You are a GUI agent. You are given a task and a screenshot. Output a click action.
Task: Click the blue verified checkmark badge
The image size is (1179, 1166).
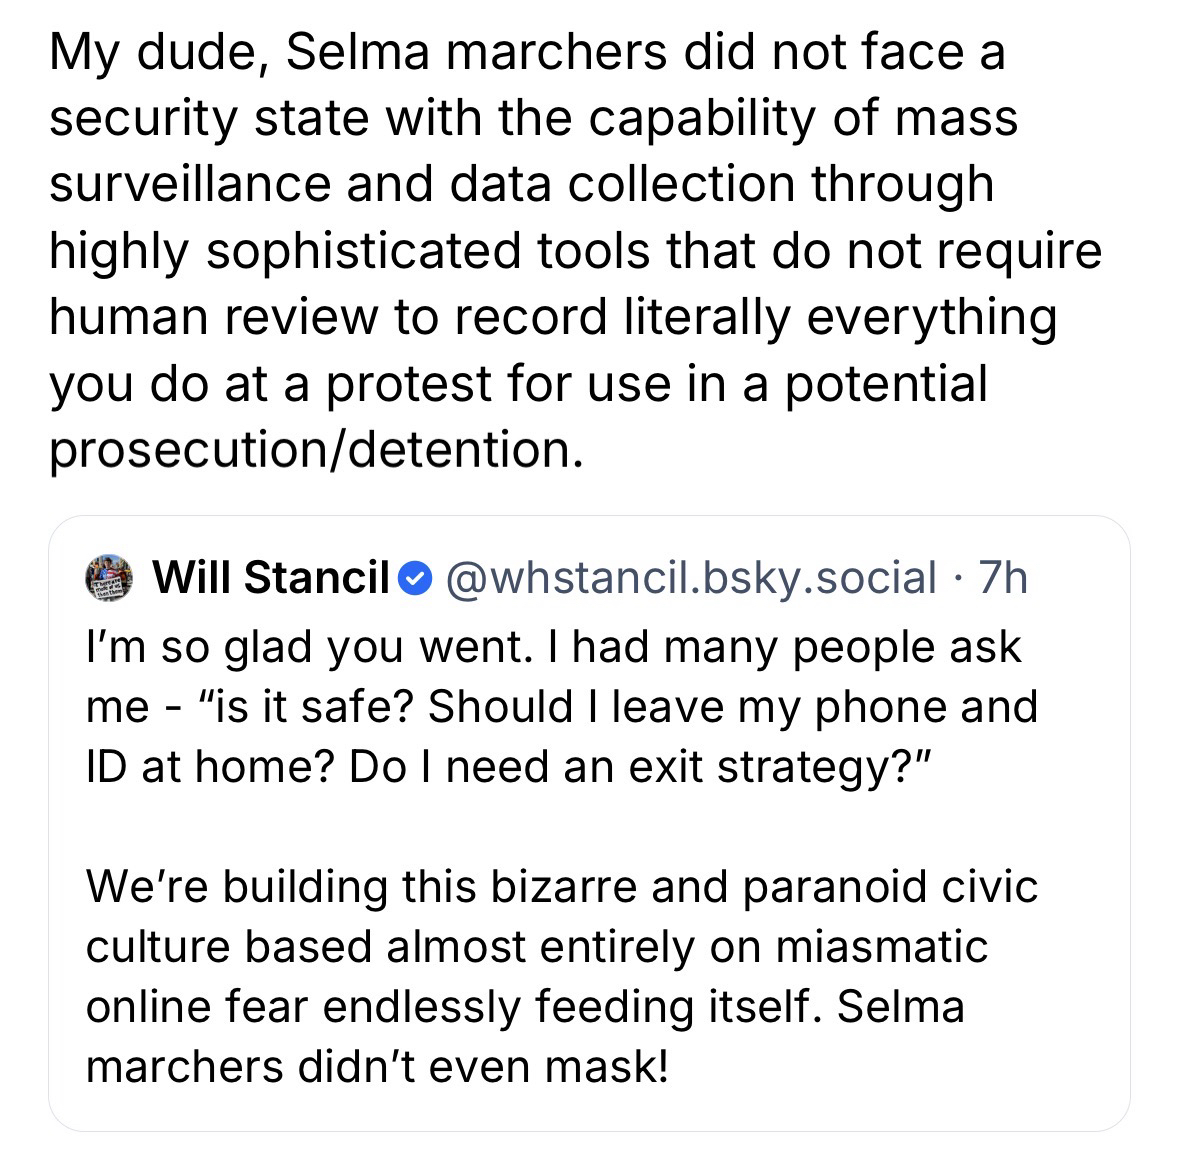point(415,577)
